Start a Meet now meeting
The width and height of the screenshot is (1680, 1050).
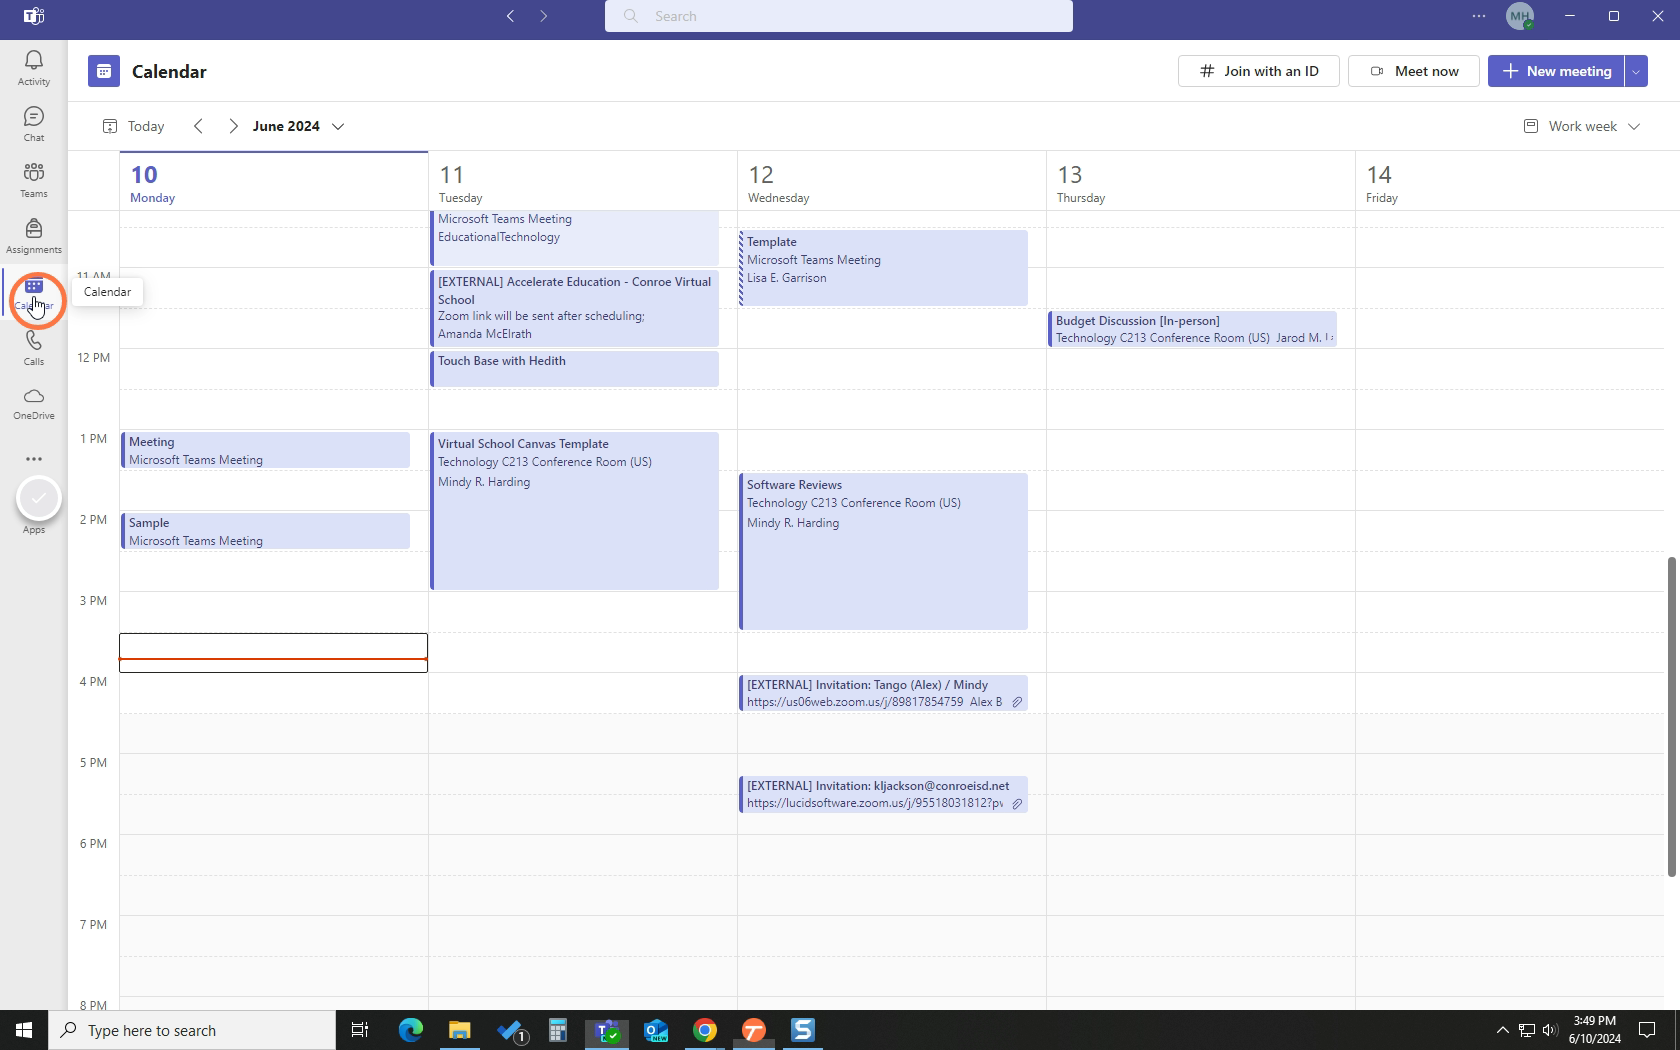[1414, 71]
